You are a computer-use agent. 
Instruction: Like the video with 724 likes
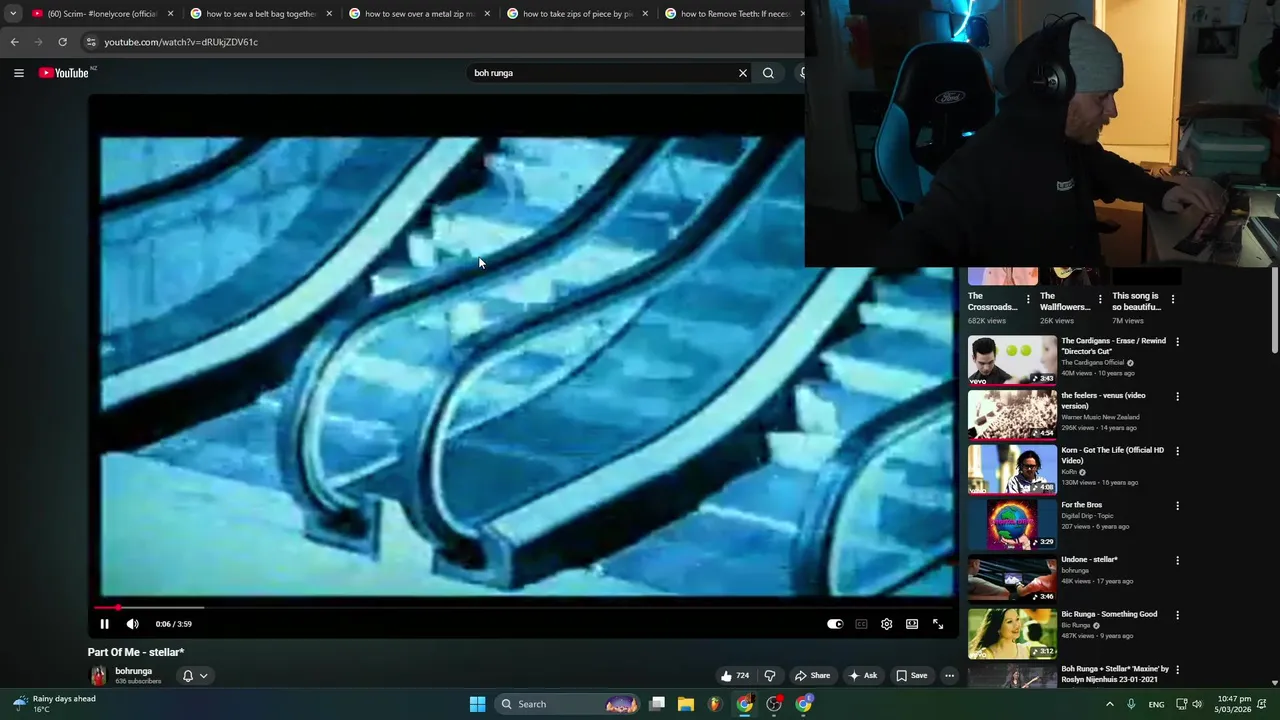[734, 676]
